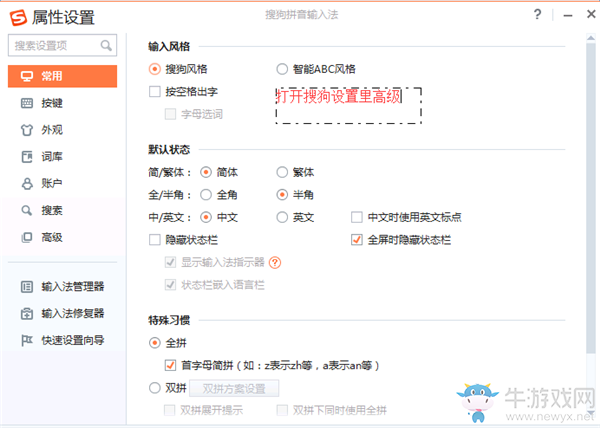Click the 词库 dictionary icon
Viewport: 600px width, 428px height.
(27, 156)
